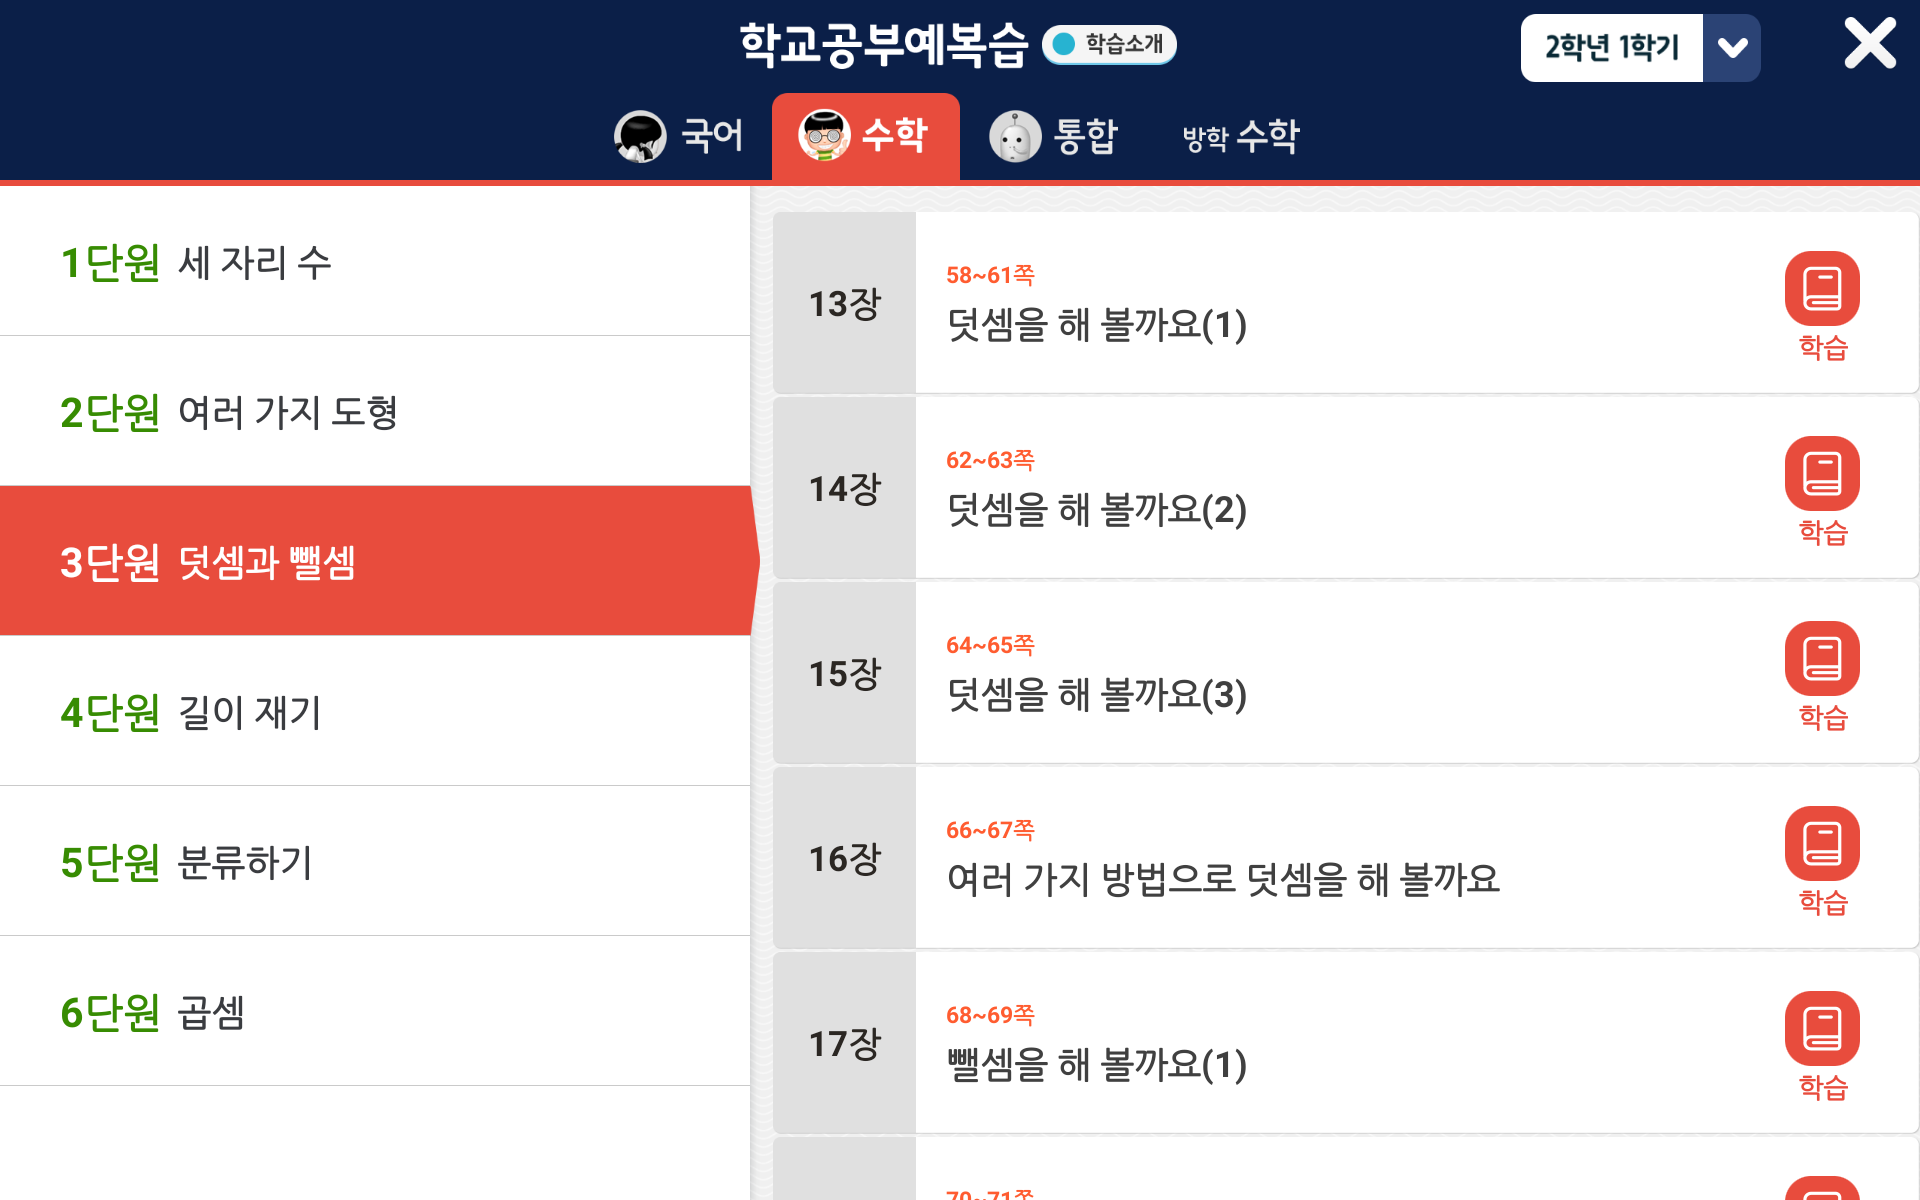This screenshot has width=1920, height=1200.
Task: Select 2단원 여러 가지 도형
Action: point(375,411)
